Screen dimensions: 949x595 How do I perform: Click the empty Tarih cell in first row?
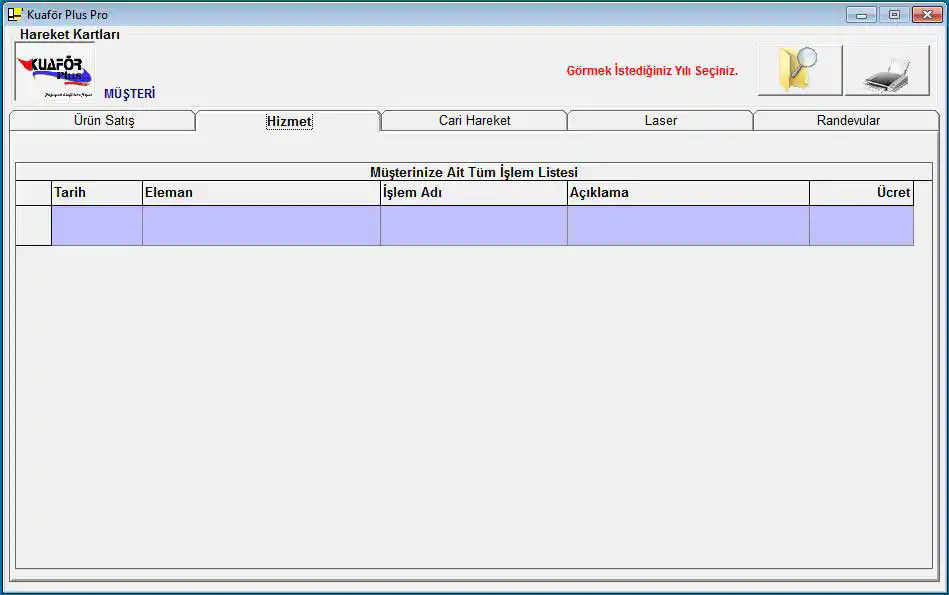coord(96,226)
